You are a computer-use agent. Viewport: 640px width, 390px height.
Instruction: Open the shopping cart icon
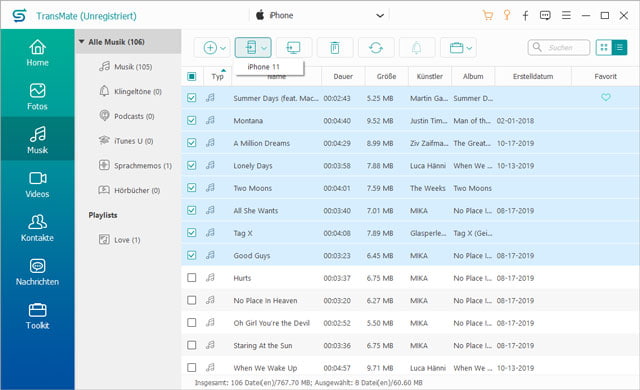(487, 16)
